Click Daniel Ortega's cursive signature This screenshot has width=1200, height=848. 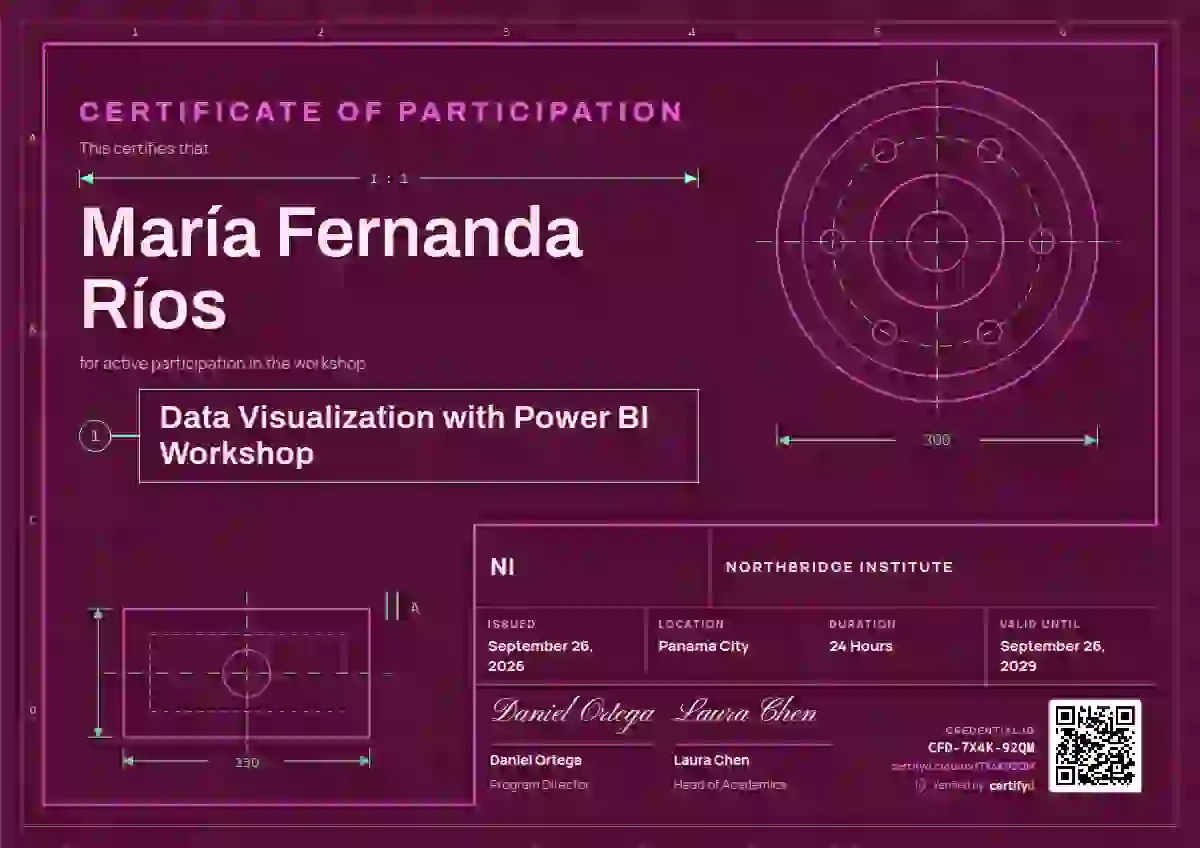[x=572, y=713]
